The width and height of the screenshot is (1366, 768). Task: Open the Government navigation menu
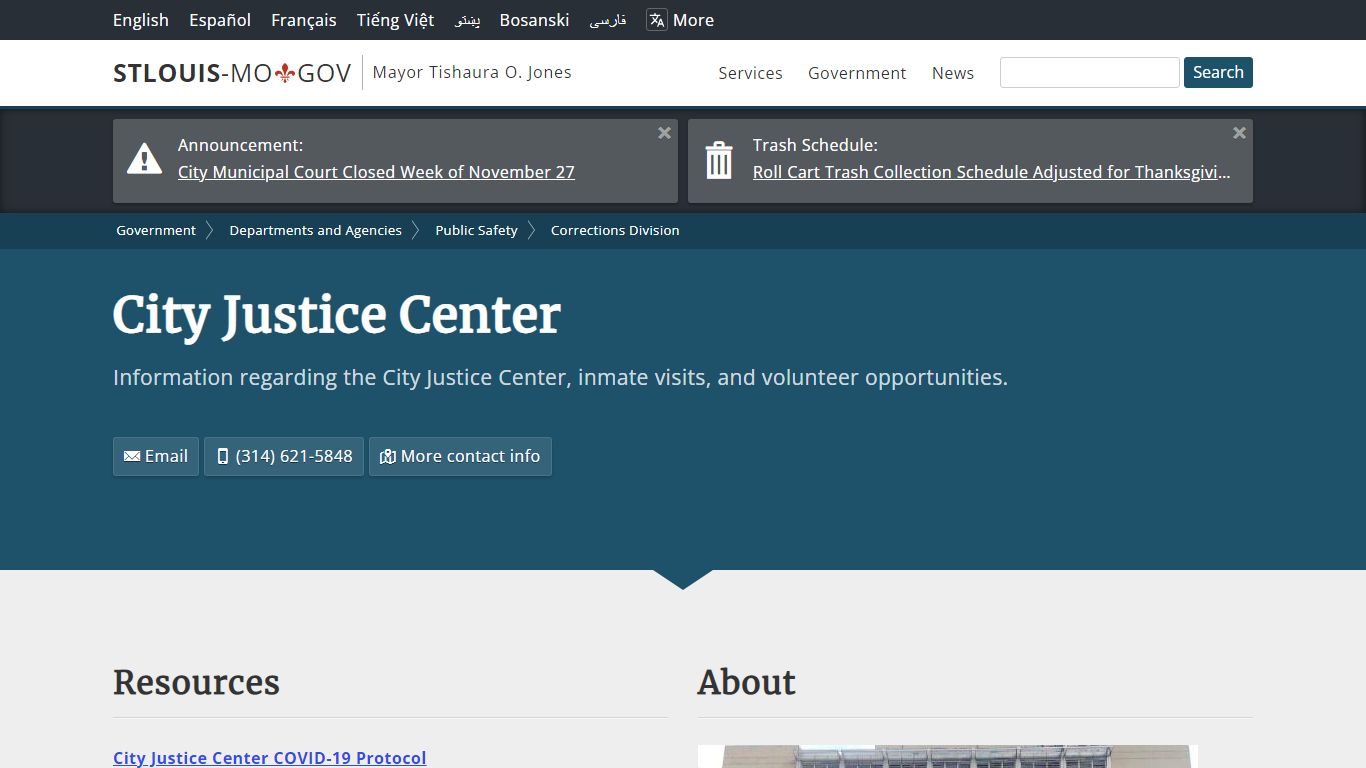pyautogui.click(x=857, y=73)
